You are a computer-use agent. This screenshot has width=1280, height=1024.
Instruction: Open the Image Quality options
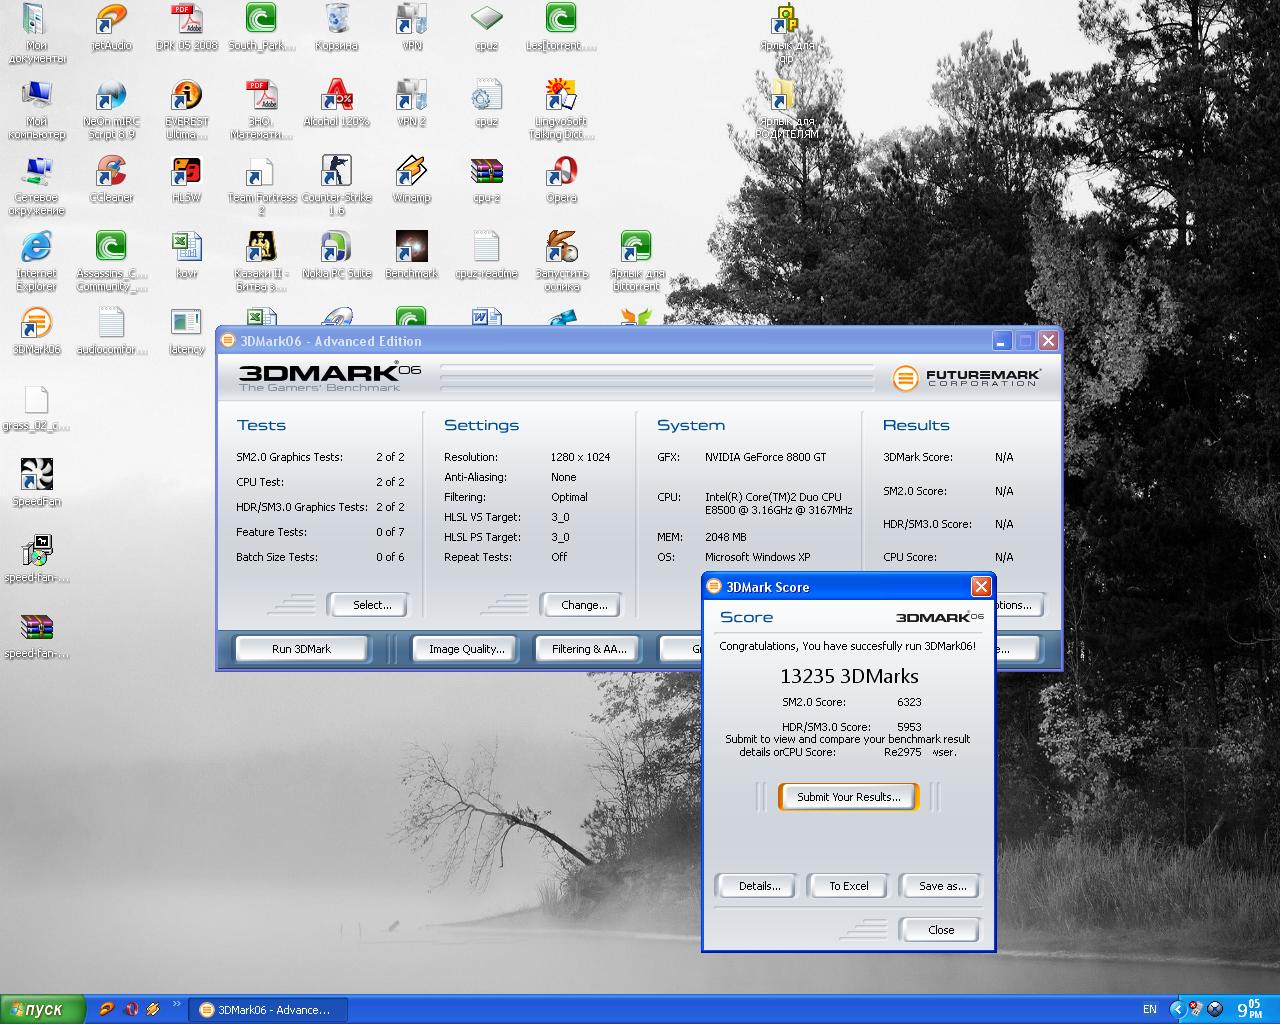click(x=466, y=649)
